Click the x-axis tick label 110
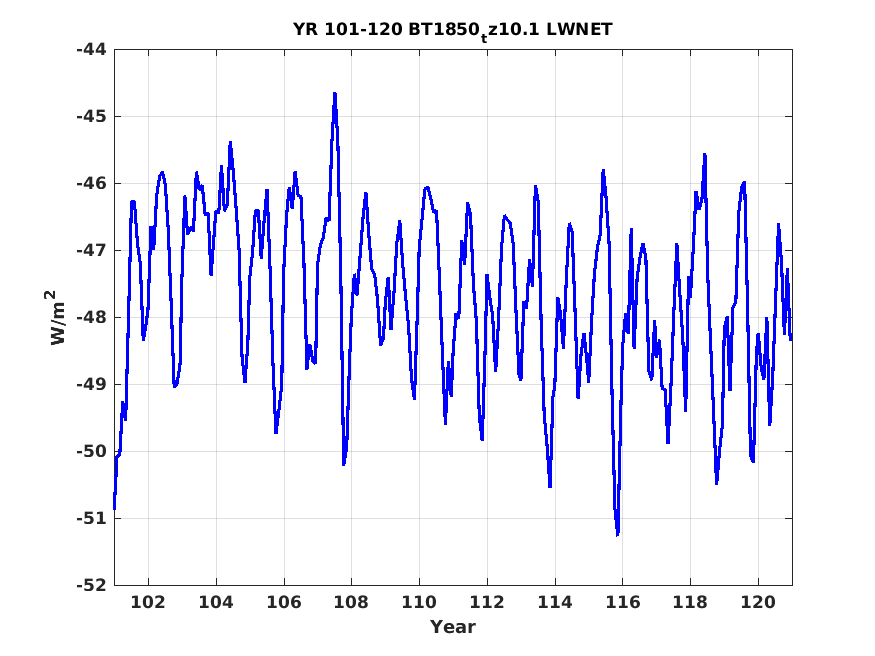Screen dimensions: 875x656 click(x=419, y=602)
